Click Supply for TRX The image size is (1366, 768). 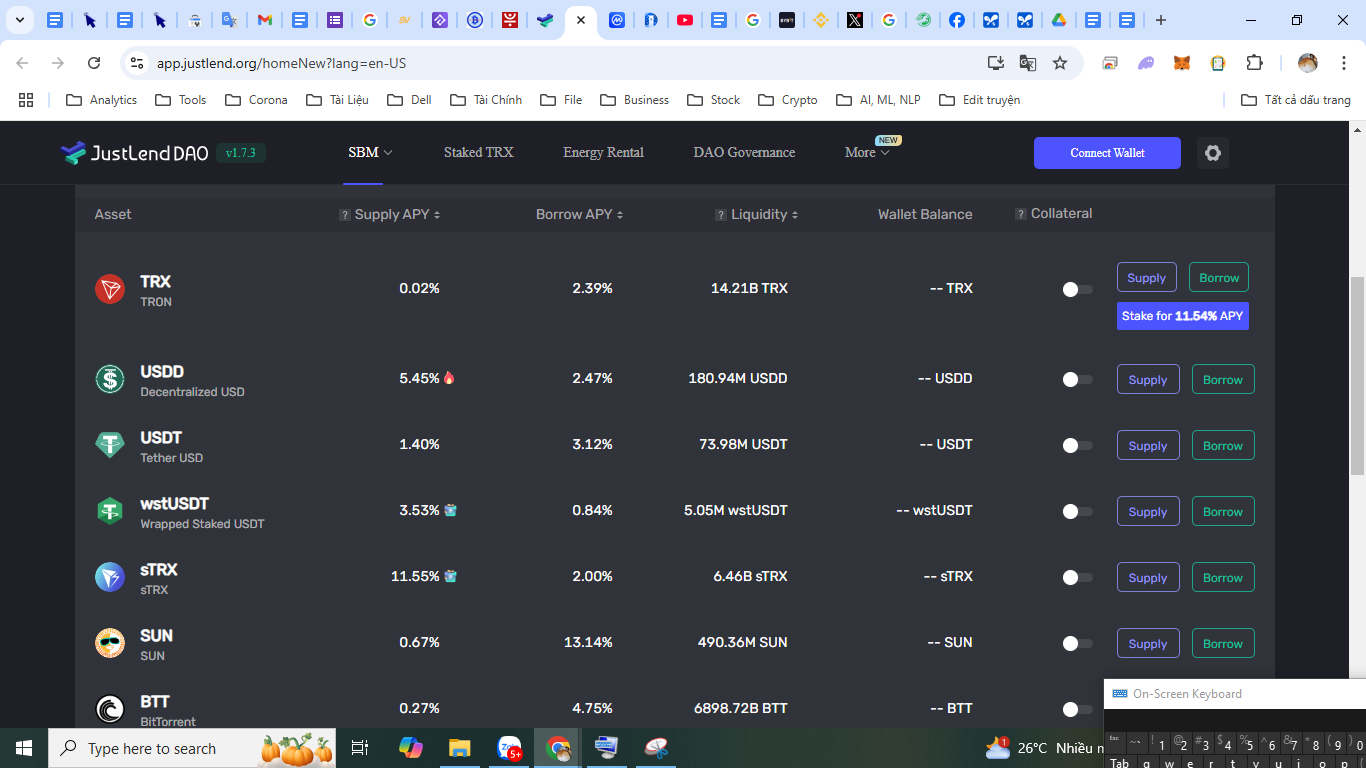[x=1147, y=278]
